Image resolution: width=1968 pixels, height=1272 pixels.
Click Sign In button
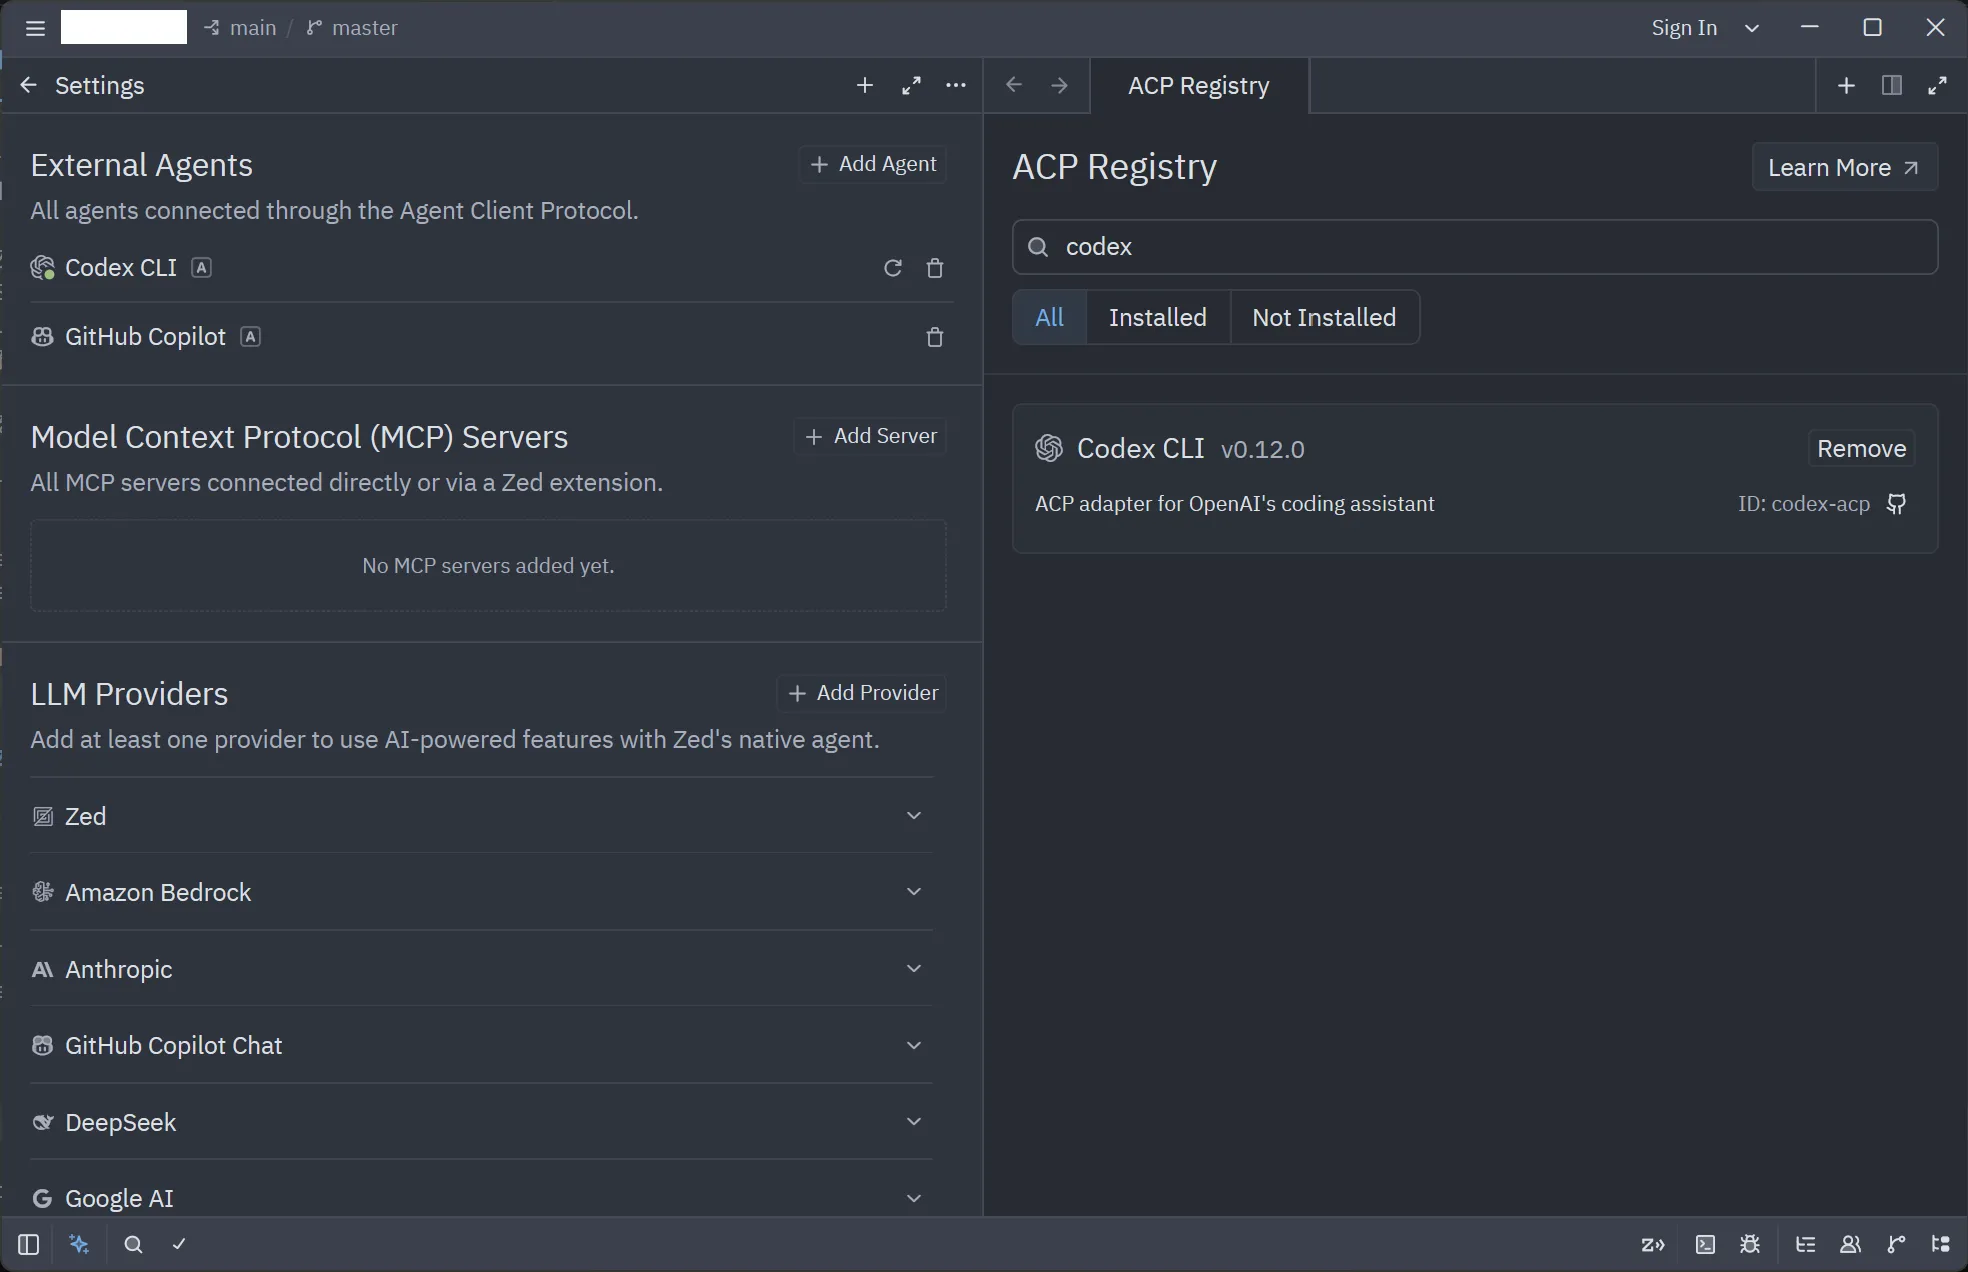click(1684, 28)
